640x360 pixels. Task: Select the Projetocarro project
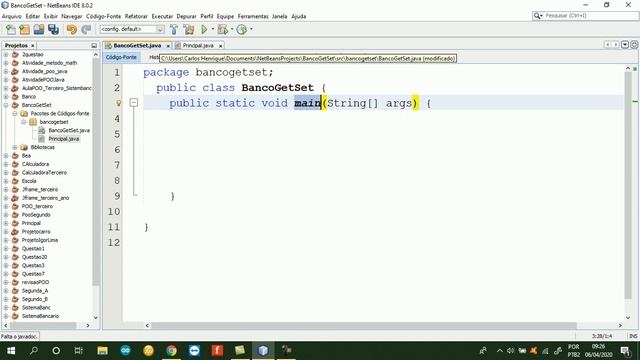pyautogui.click(x=36, y=232)
